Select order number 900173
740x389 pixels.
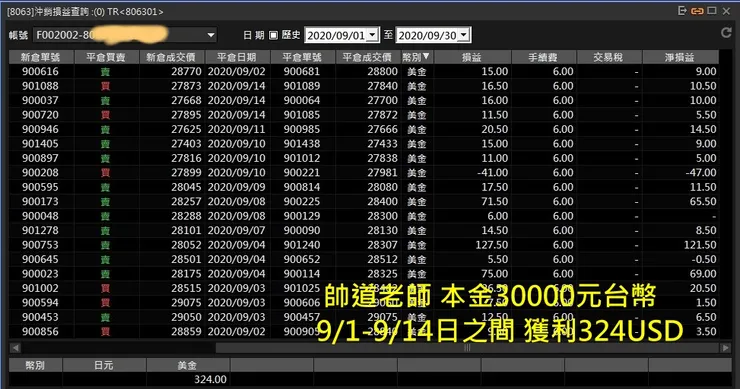click(41, 201)
